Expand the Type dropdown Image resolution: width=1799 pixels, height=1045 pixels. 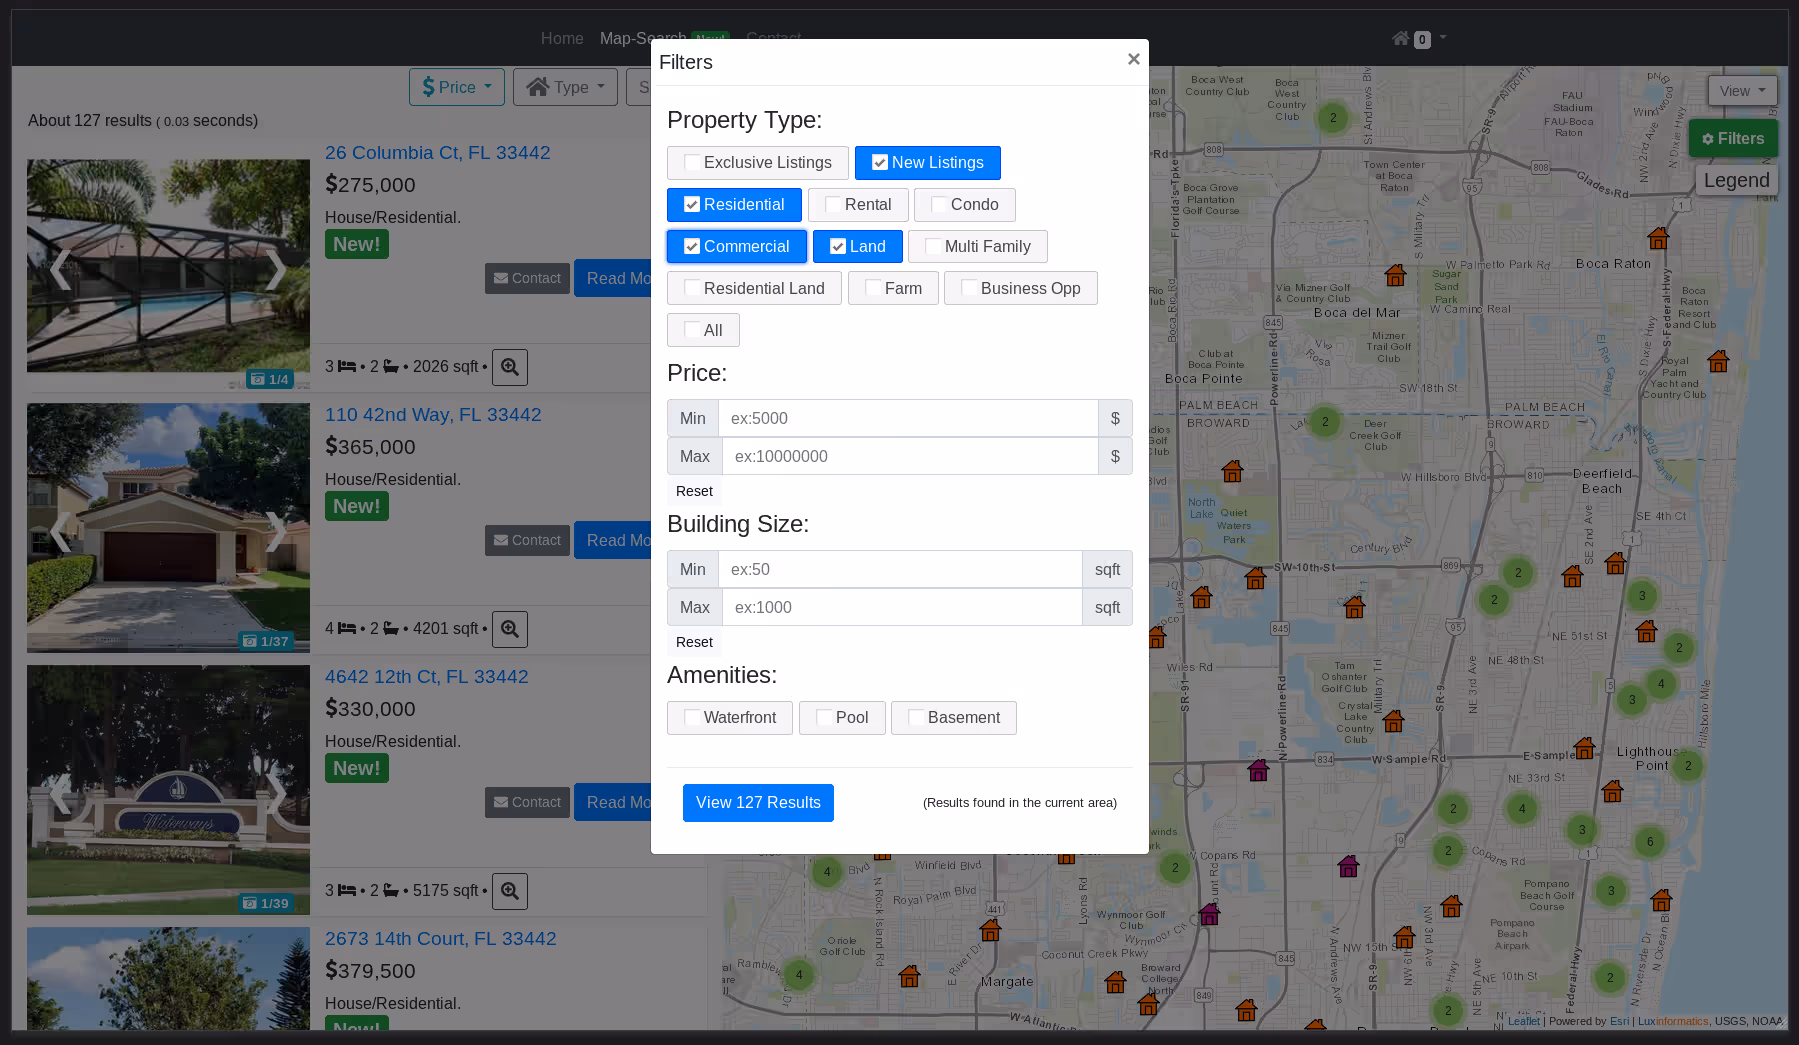(565, 87)
